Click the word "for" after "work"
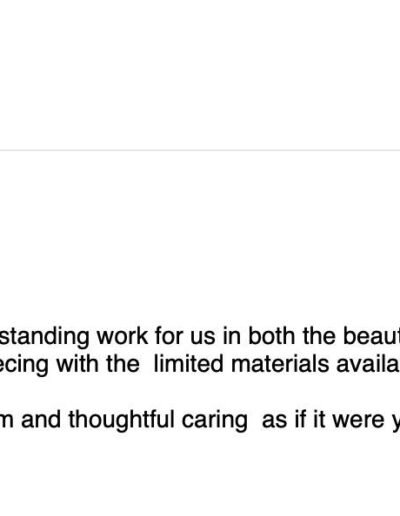The width and height of the screenshot is (400, 516). coord(169,336)
